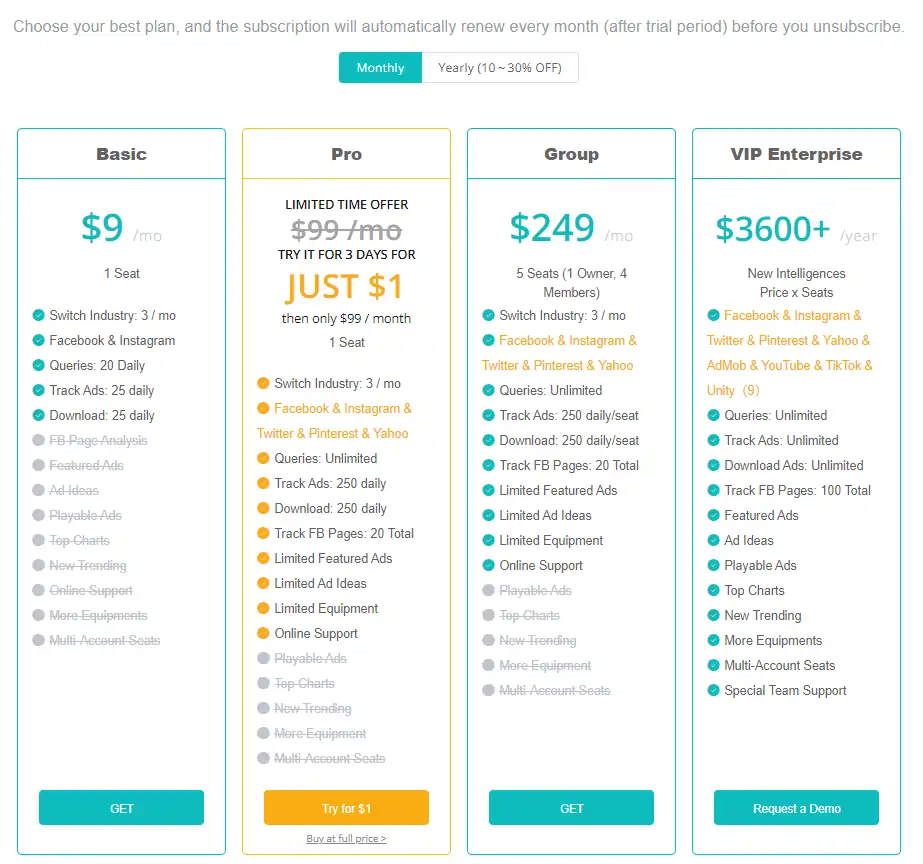
Task: Click "Request a Demo" for VIP Enterprise
Action: point(796,808)
